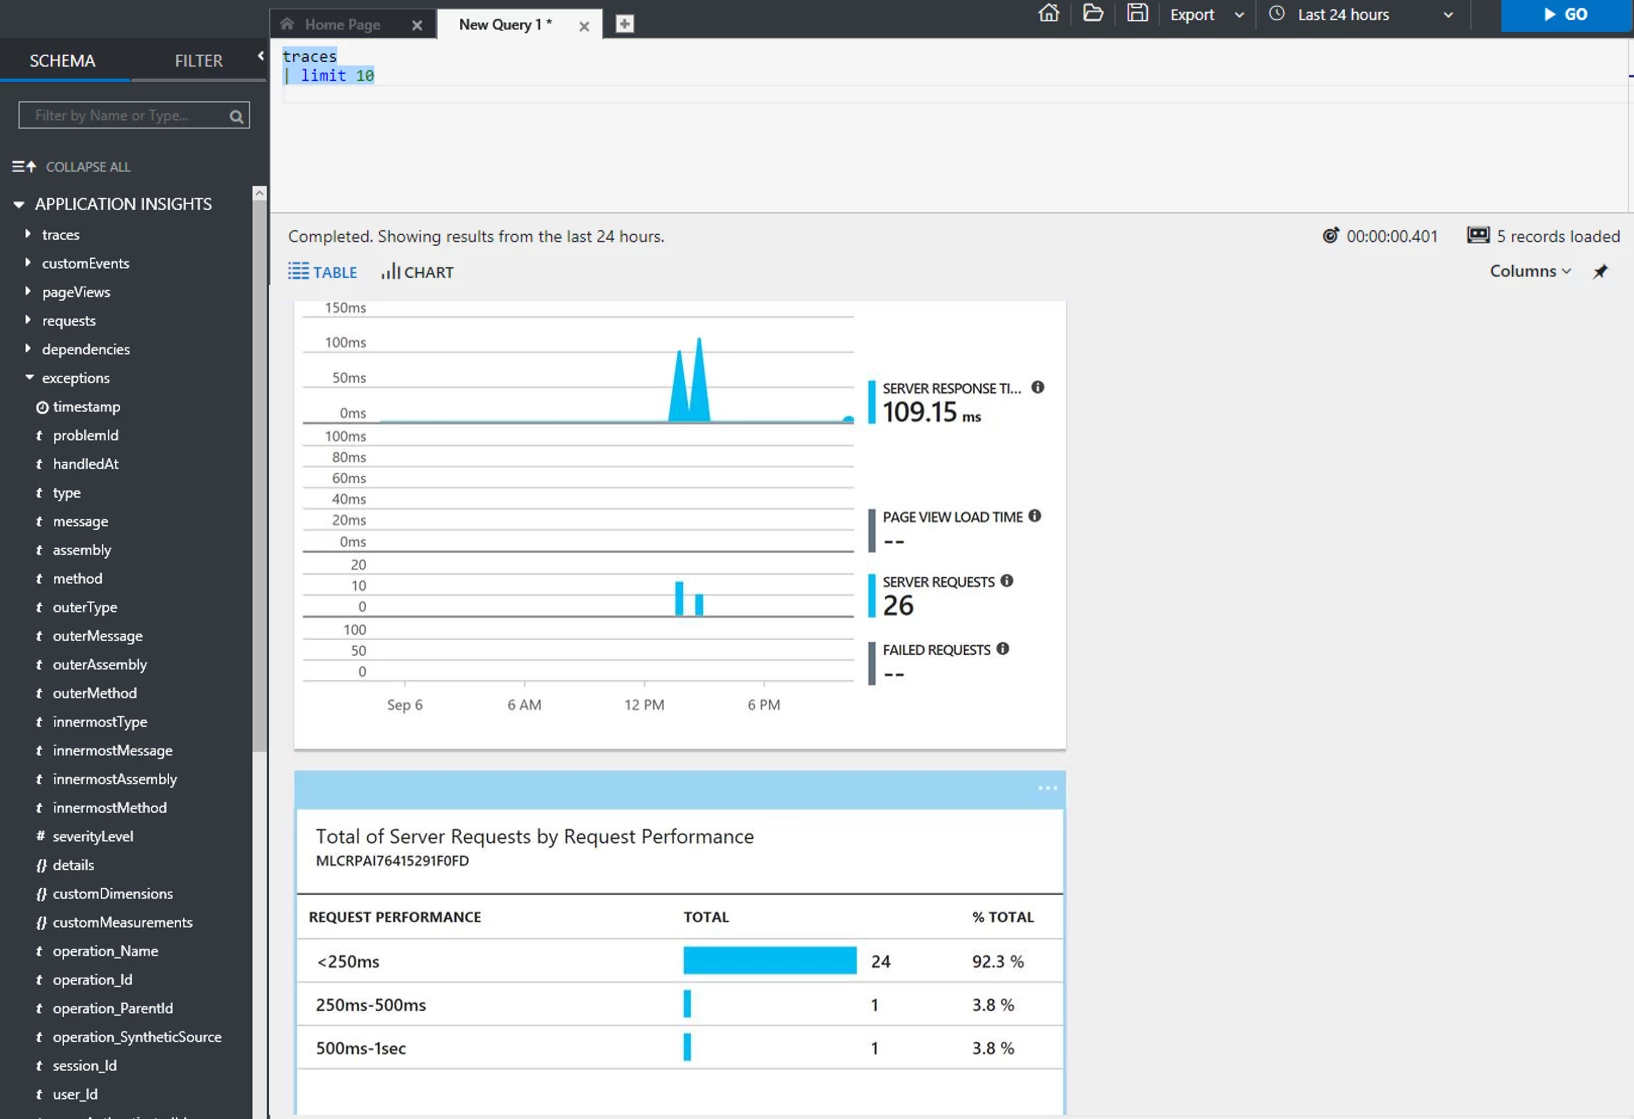The height and width of the screenshot is (1119, 1634).
Task: Click the add new query tab plus icon
Action: coord(625,24)
